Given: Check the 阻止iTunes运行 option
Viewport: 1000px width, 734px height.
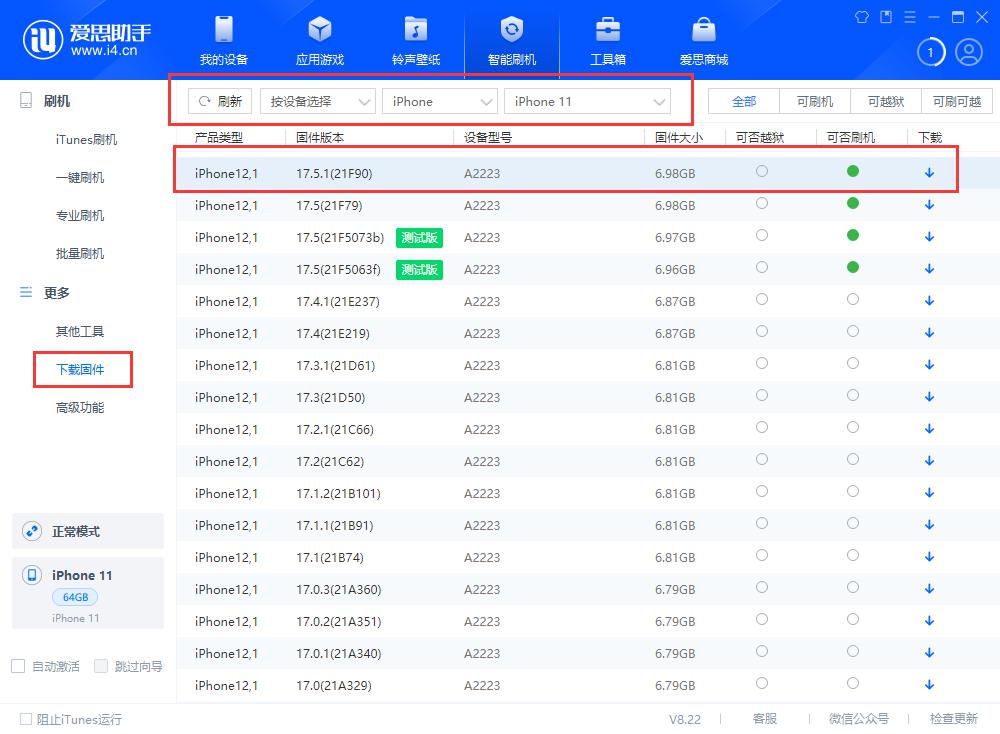Looking at the screenshot, I should tap(26, 719).
